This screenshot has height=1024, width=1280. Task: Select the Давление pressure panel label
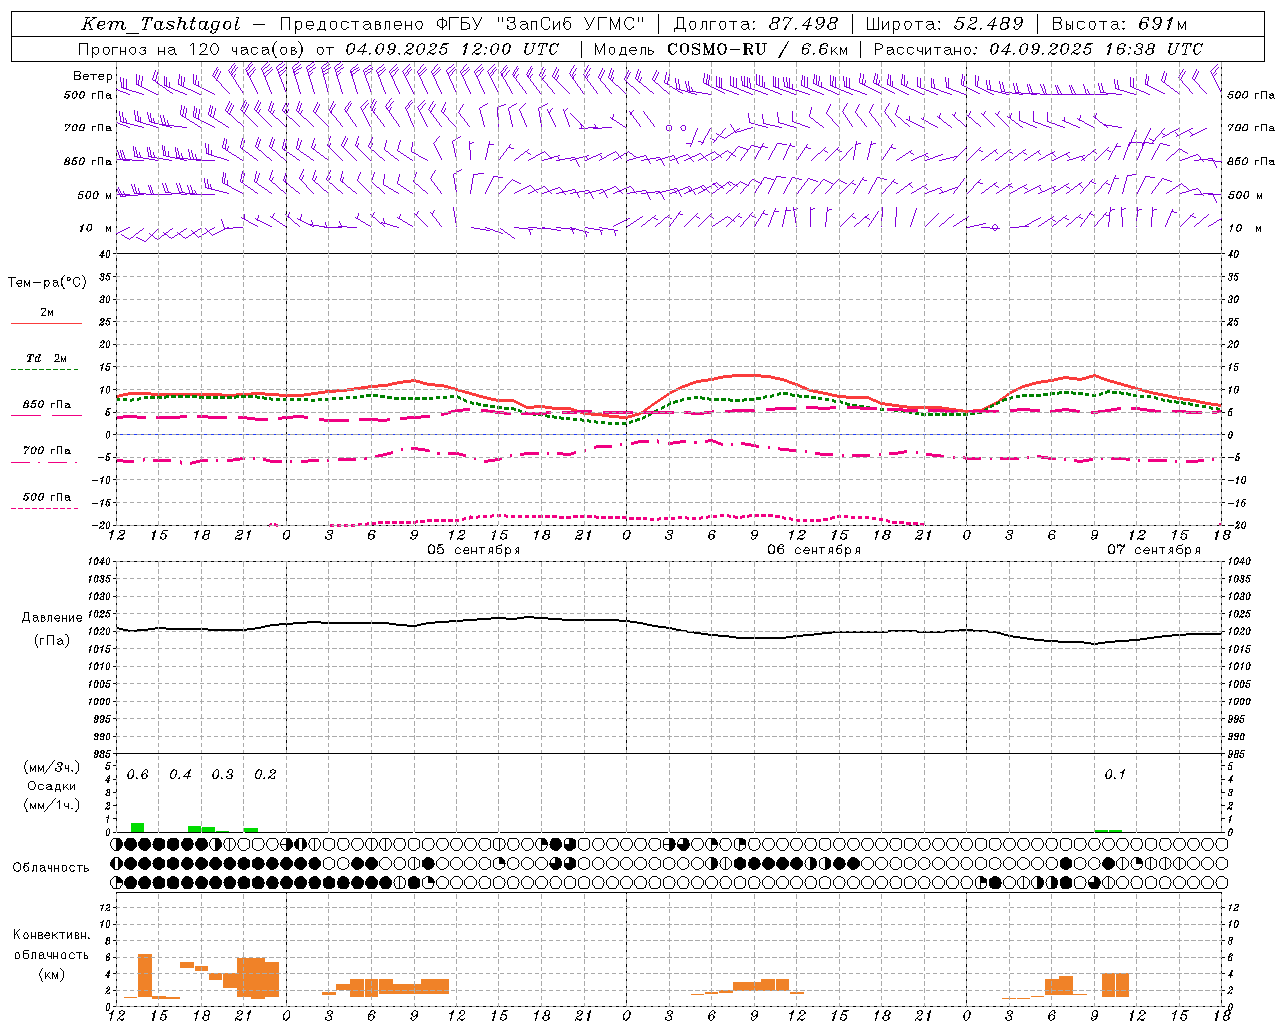(51, 618)
